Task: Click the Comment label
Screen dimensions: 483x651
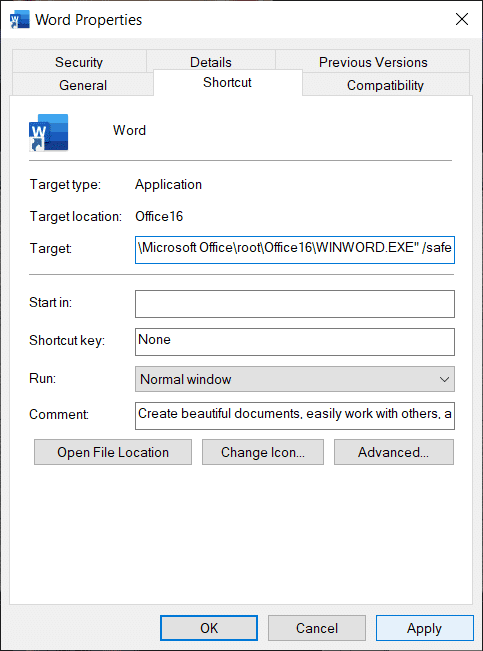Action: (59, 414)
